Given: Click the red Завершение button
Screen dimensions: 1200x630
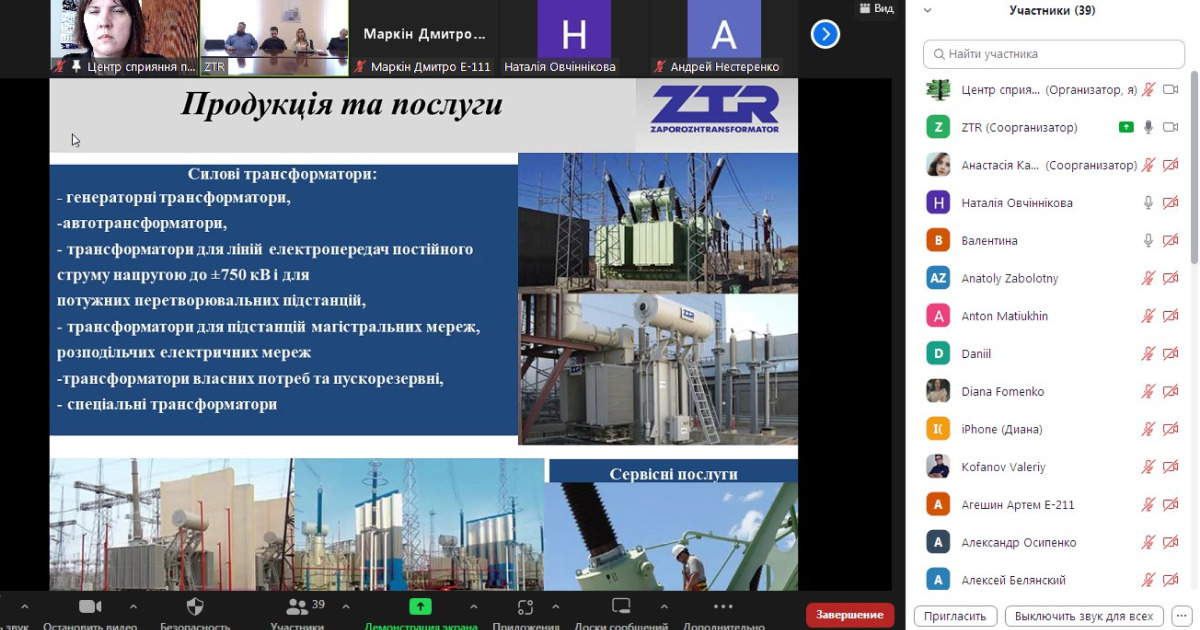Looking at the screenshot, I should coord(849,614).
